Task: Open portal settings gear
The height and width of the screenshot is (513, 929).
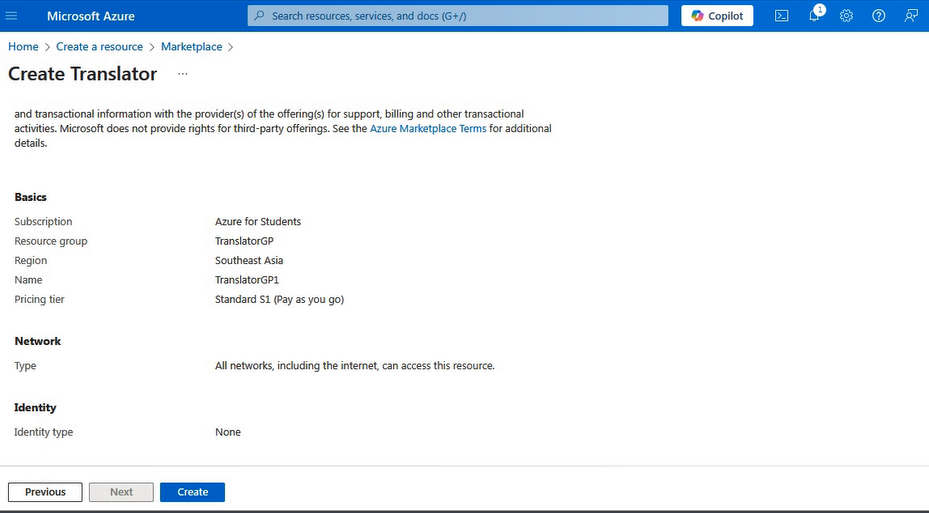Action: (846, 16)
